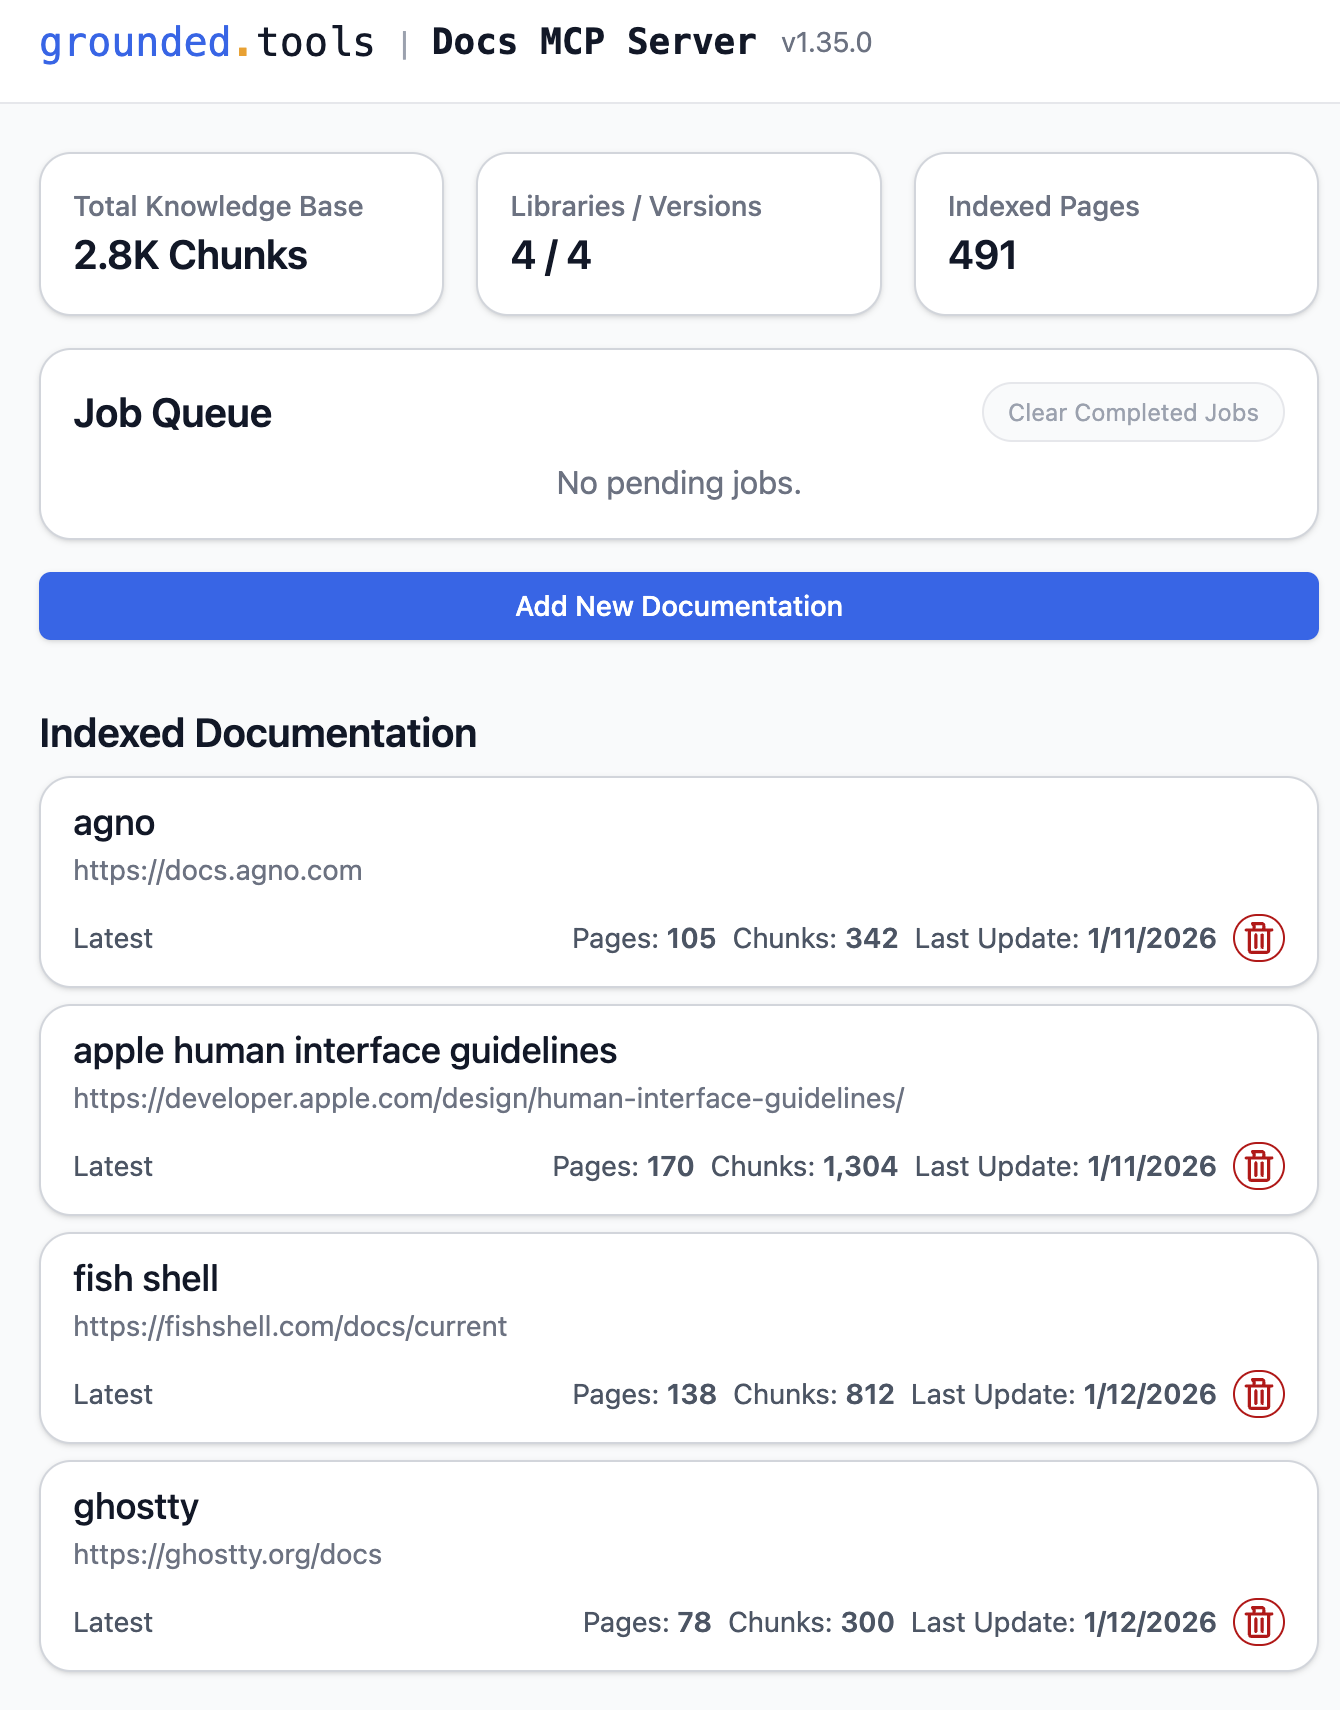Click the Docs MCP Server title
The width and height of the screenshot is (1340, 1710).
point(593,42)
